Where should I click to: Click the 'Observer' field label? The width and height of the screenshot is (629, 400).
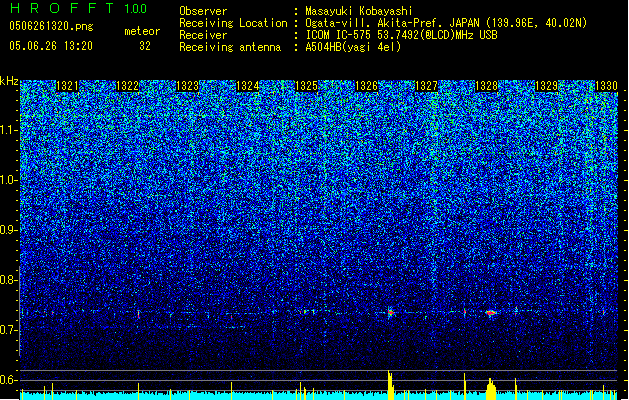pyautogui.click(x=203, y=11)
